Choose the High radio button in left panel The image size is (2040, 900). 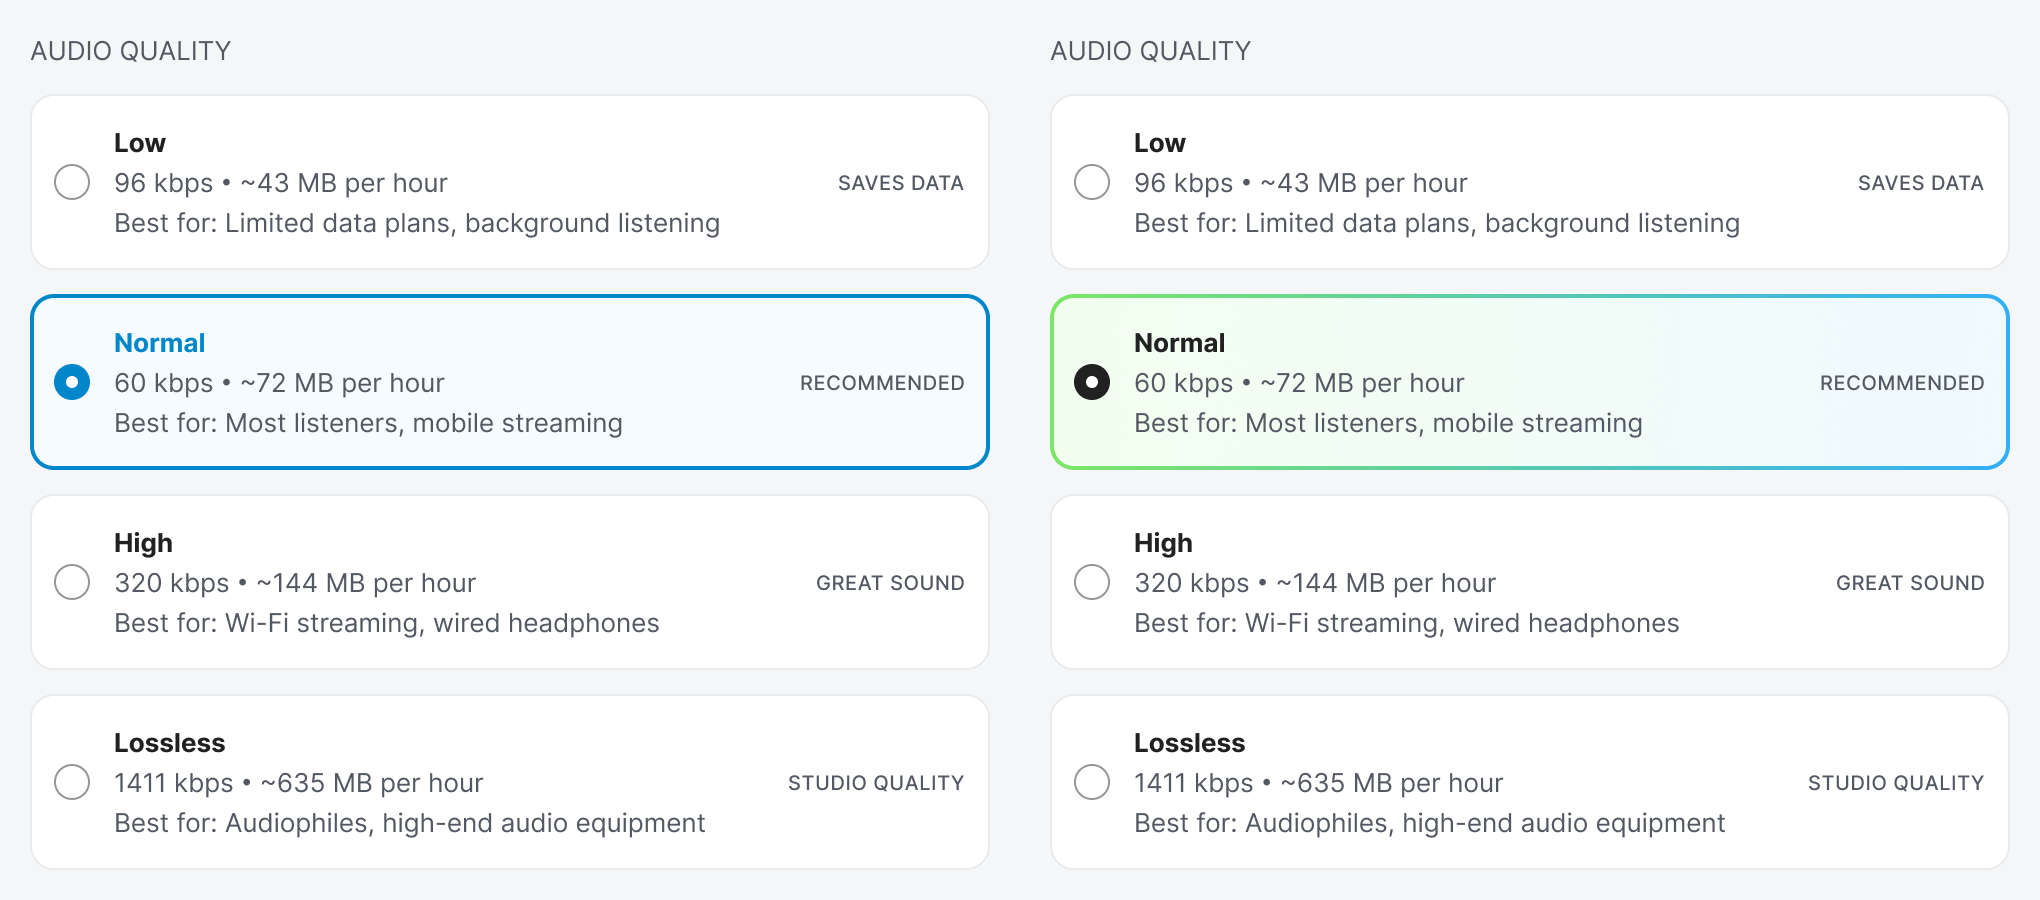(72, 582)
